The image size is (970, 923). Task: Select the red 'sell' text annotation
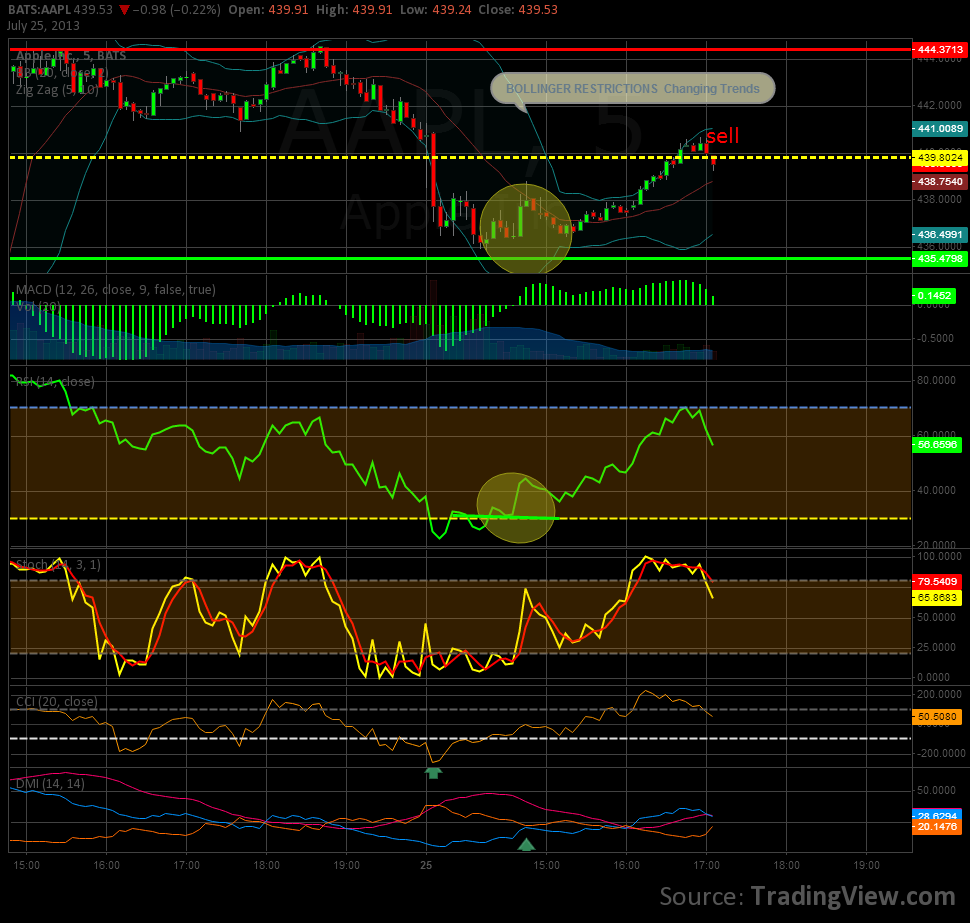point(723,135)
